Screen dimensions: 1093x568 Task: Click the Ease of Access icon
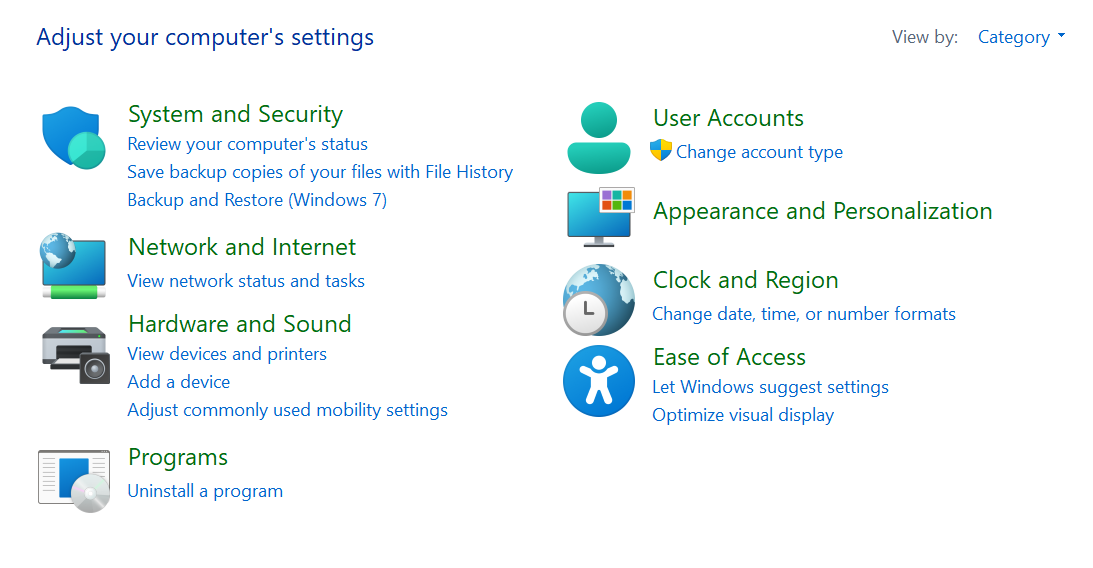pos(598,381)
